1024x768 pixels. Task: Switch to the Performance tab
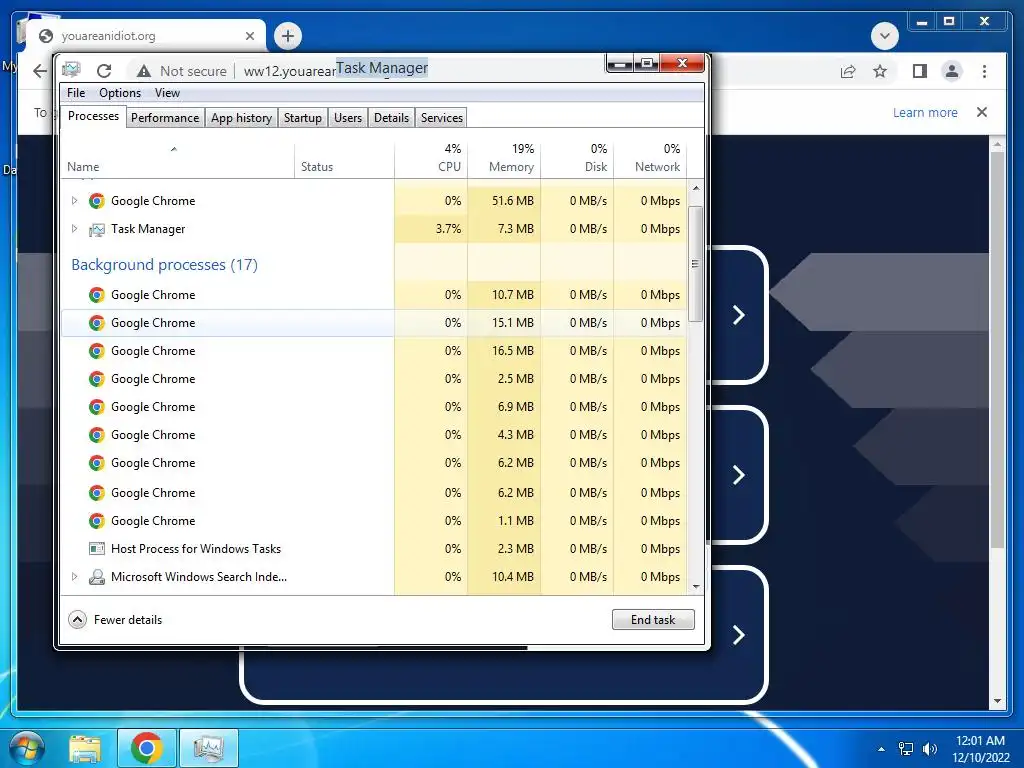[165, 118]
